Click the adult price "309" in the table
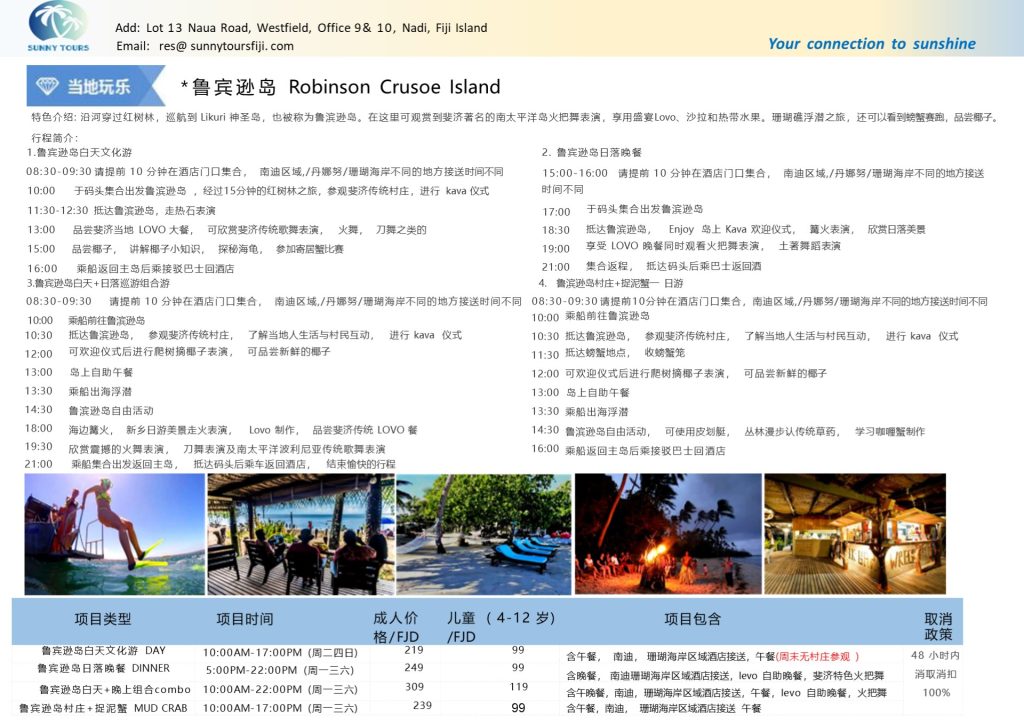This screenshot has width=1024, height=724. (414, 687)
